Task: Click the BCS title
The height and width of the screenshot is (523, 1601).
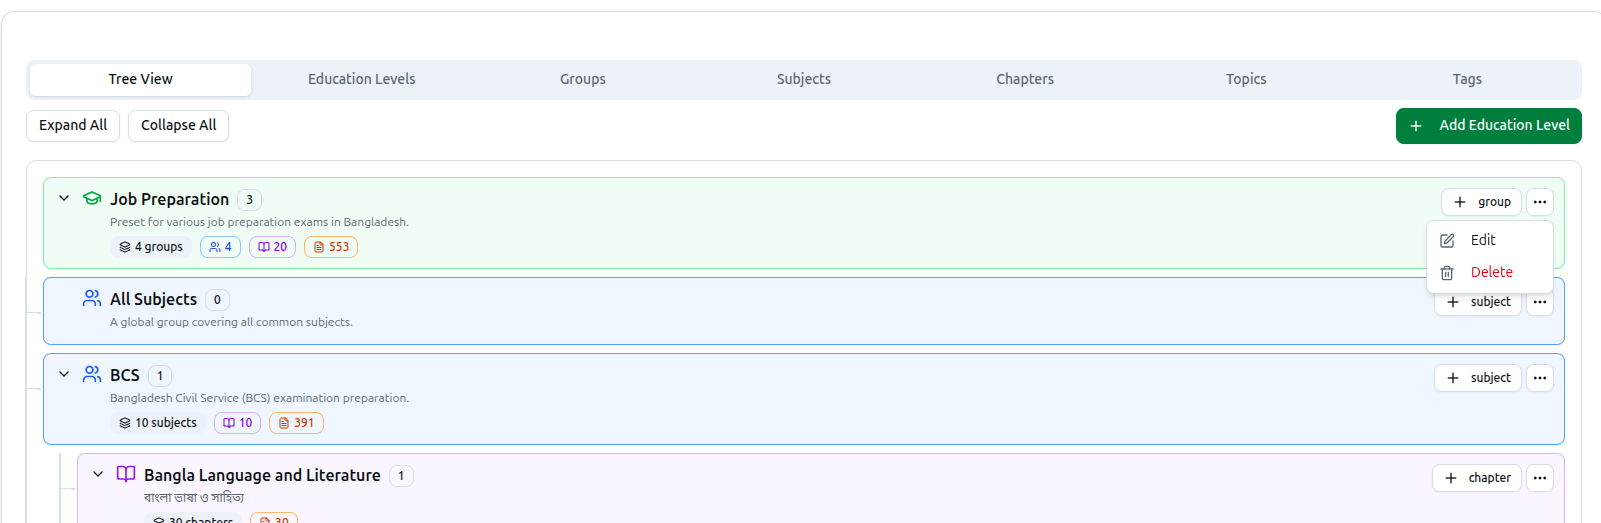Action: [x=125, y=375]
